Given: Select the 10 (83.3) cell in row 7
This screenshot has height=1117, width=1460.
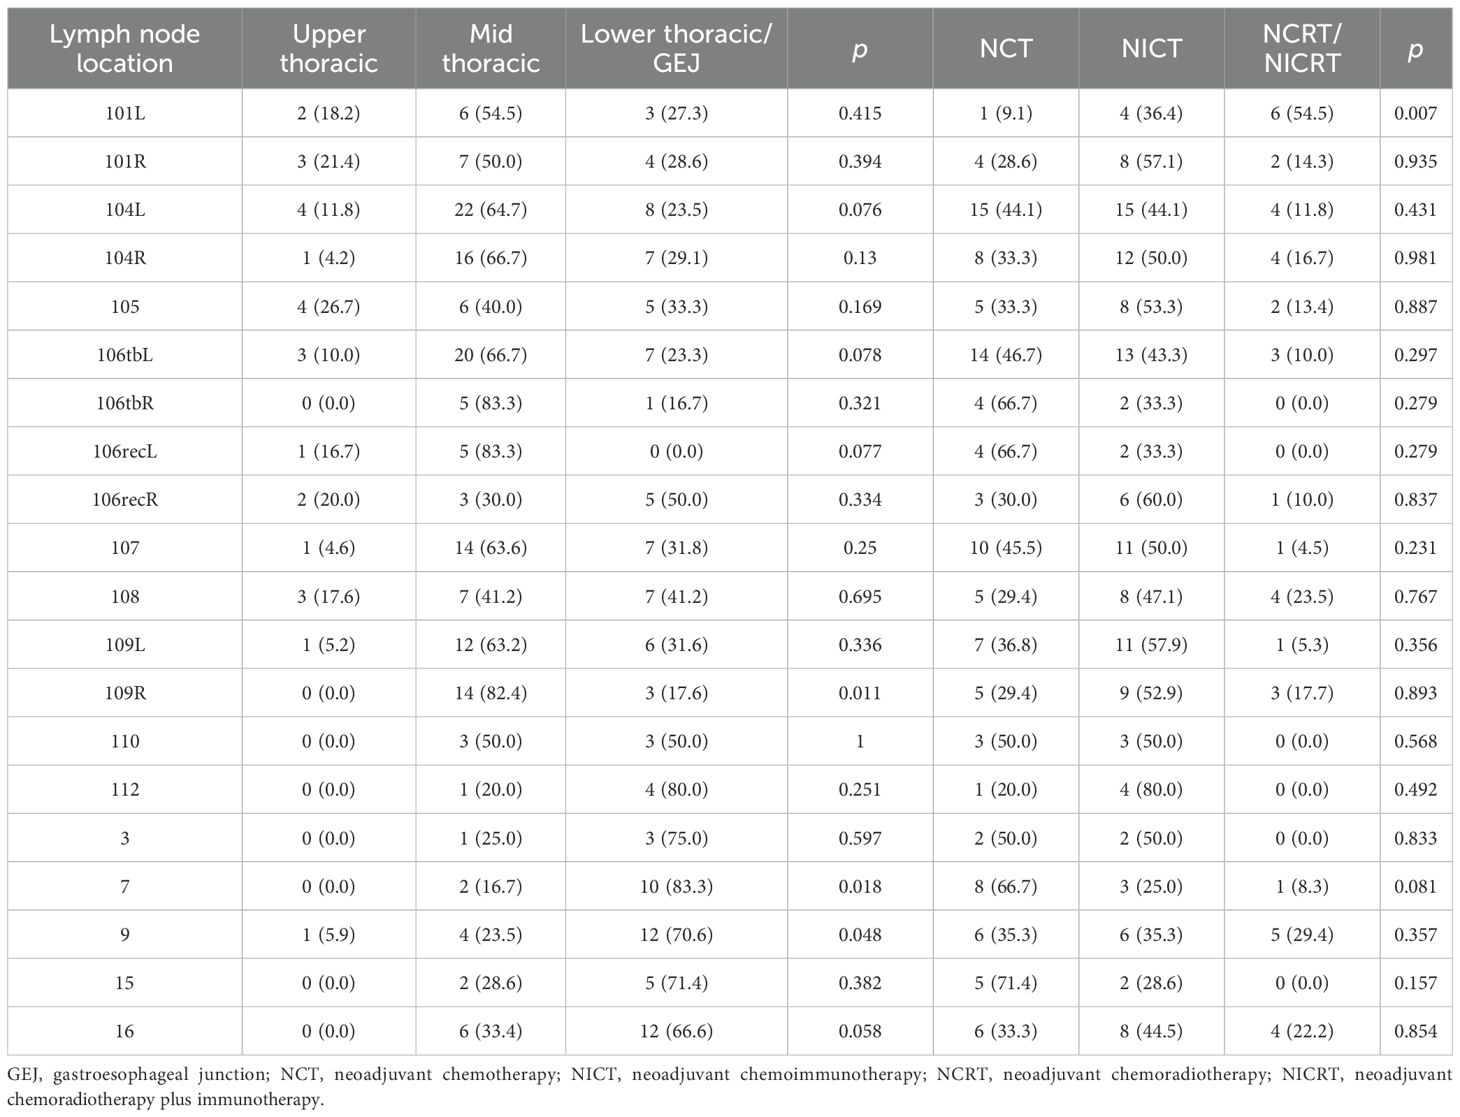Looking at the screenshot, I should (x=676, y=886).
